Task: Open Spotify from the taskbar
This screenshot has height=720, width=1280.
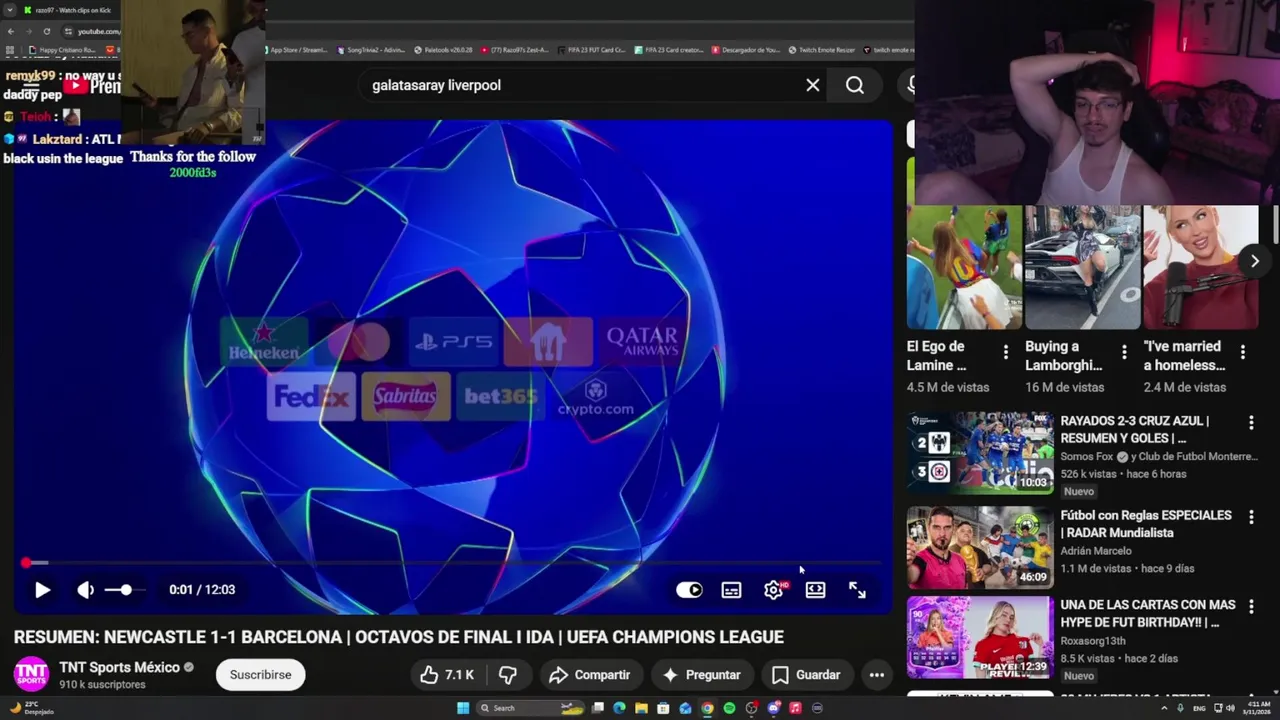Action: [x=729, y=708]
